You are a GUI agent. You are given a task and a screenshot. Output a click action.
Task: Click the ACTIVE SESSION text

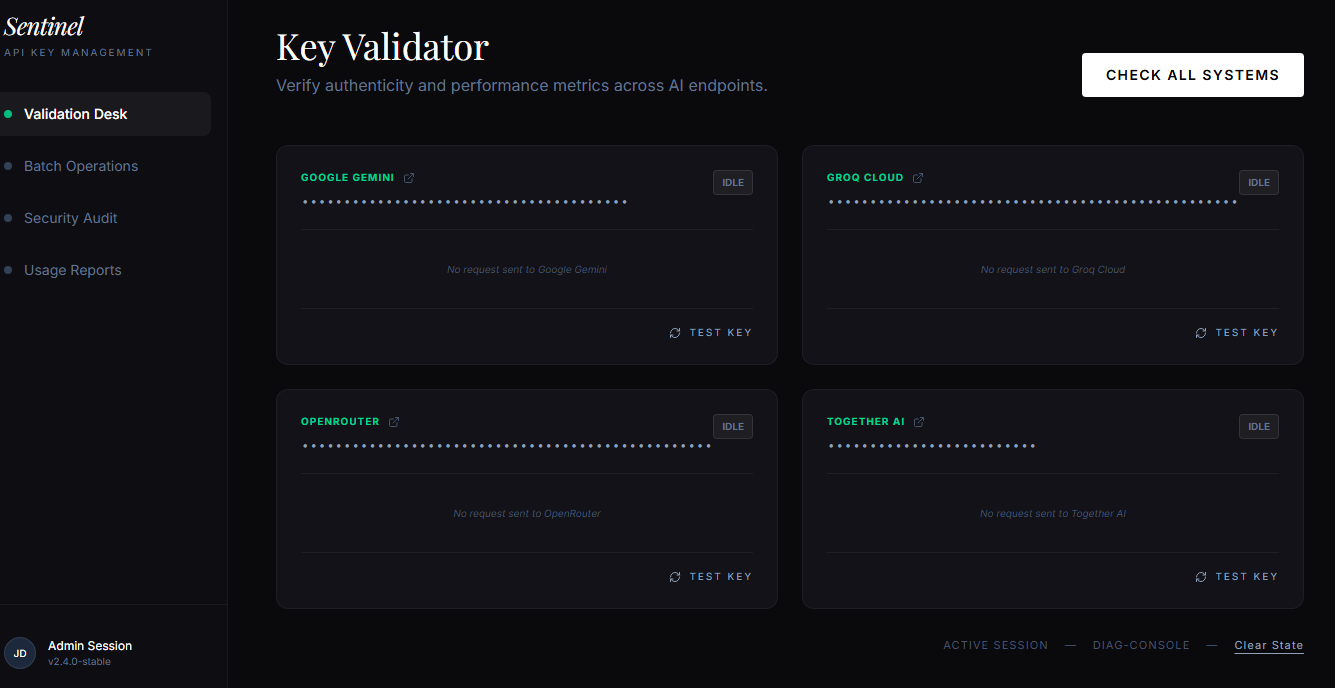coord(996,645)
